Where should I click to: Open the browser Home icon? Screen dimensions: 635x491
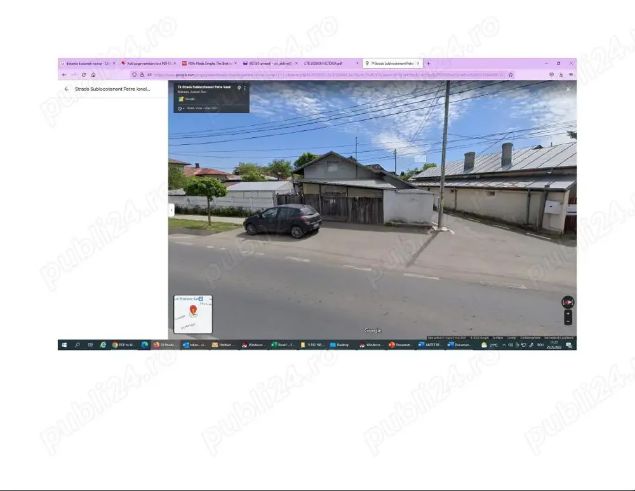[x=93, y=75]
